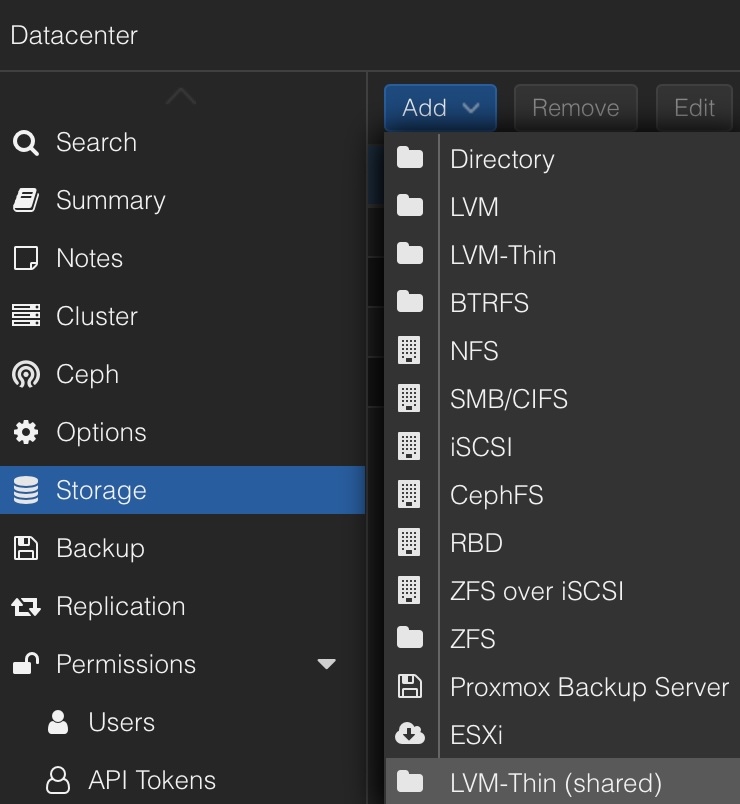Screen dimensions: 740x804
Task: Click the folder icon beside LVM
Action: 410,206
